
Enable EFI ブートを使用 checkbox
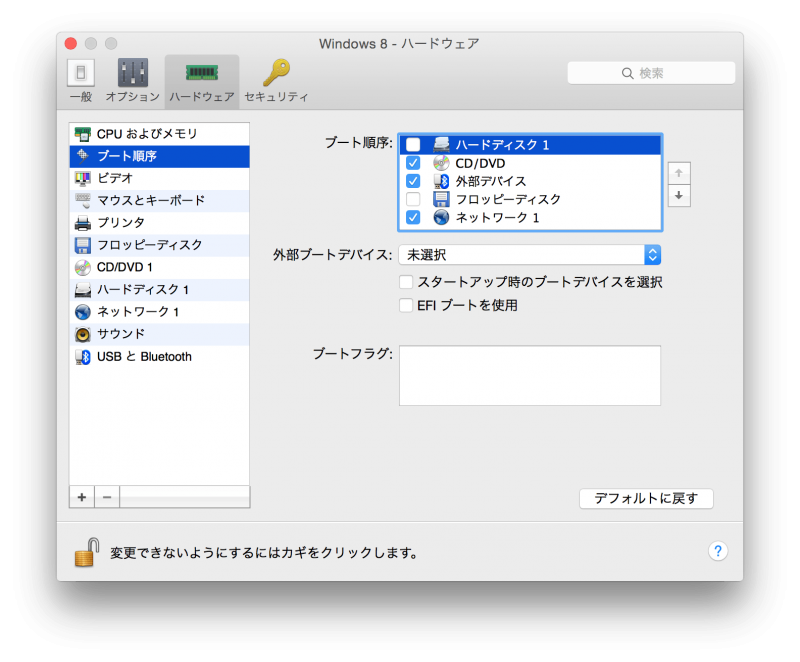(x=406, y=305)
